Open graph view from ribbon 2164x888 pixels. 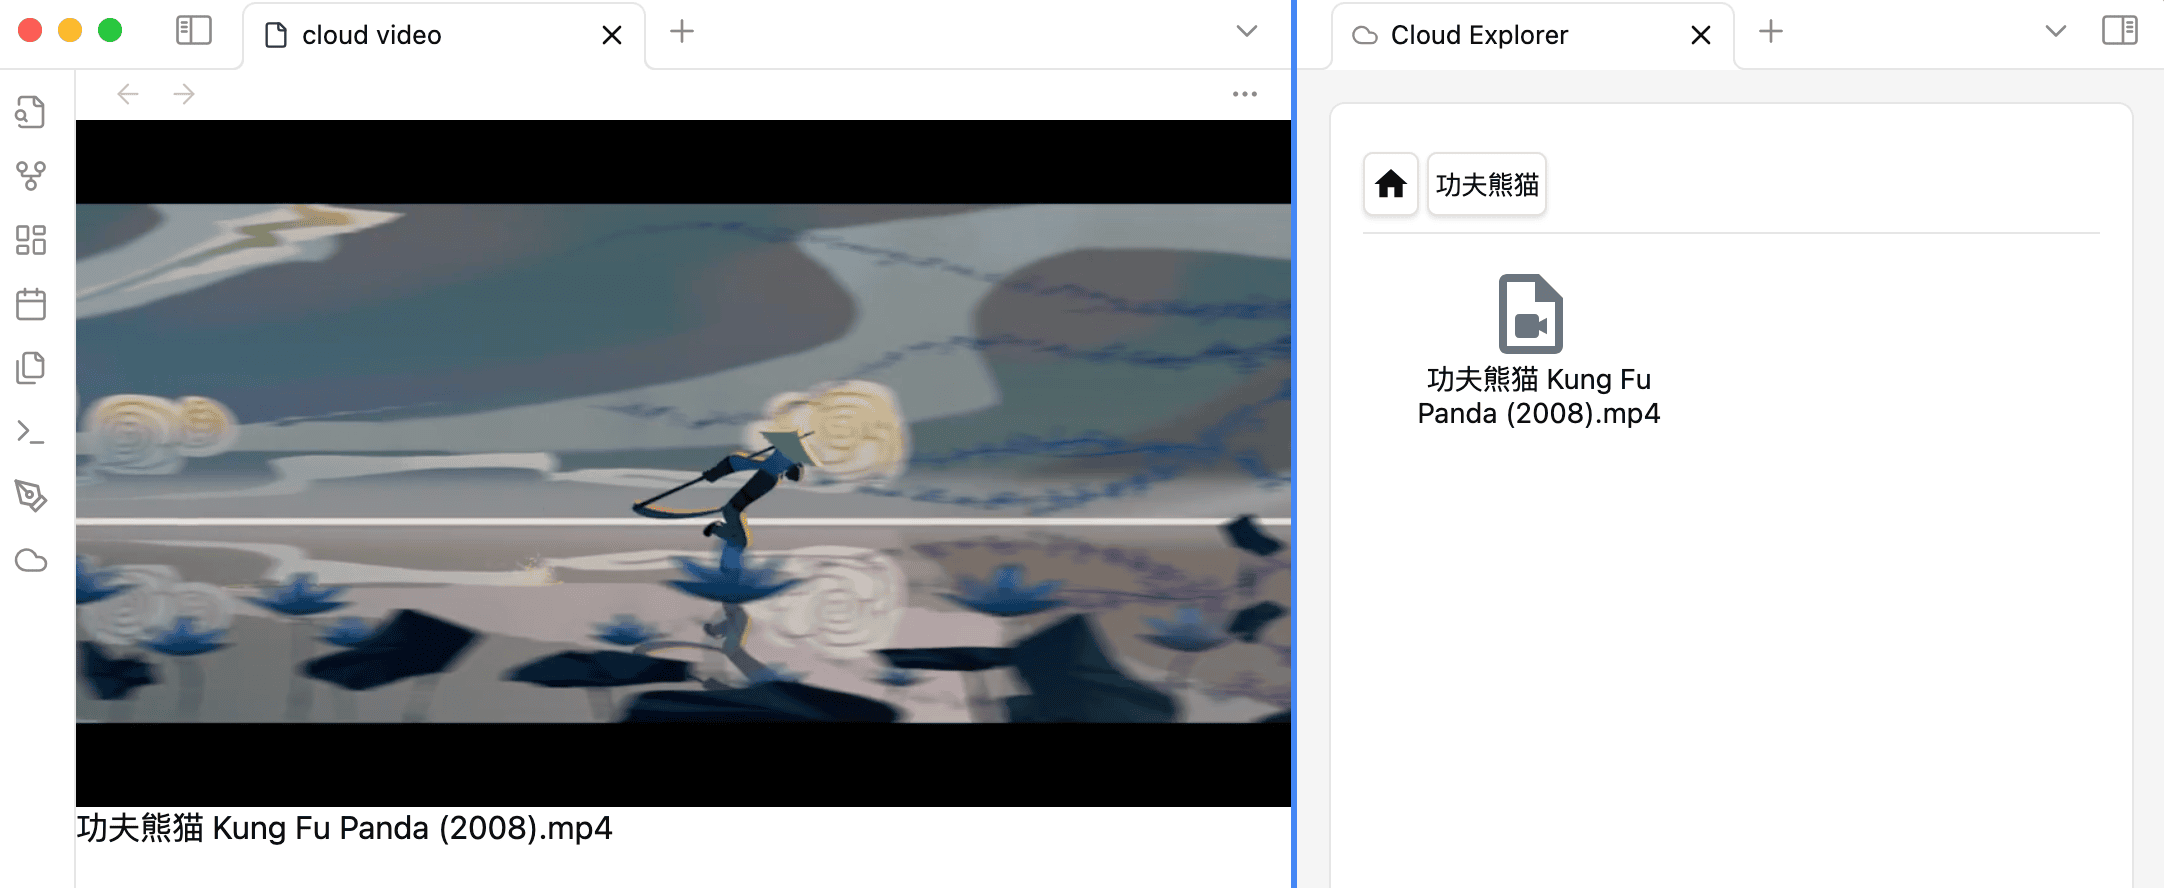(31, 176)
